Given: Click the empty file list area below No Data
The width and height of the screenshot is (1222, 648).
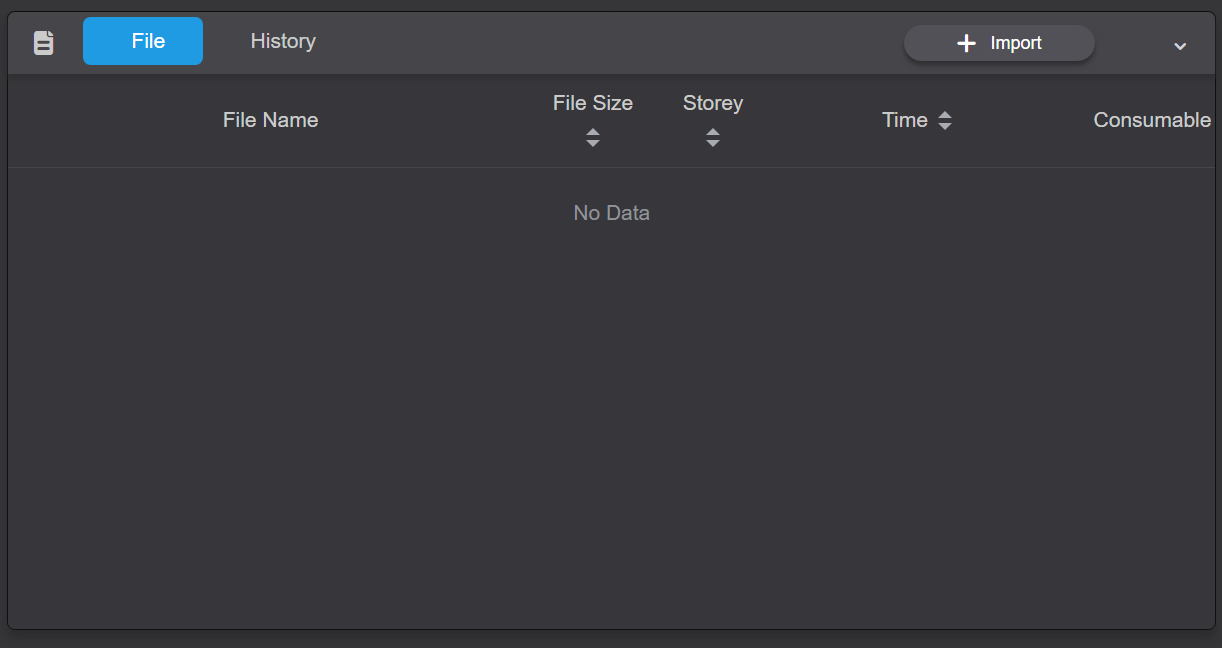Looking at the screenshot, I should click(611, 420).
